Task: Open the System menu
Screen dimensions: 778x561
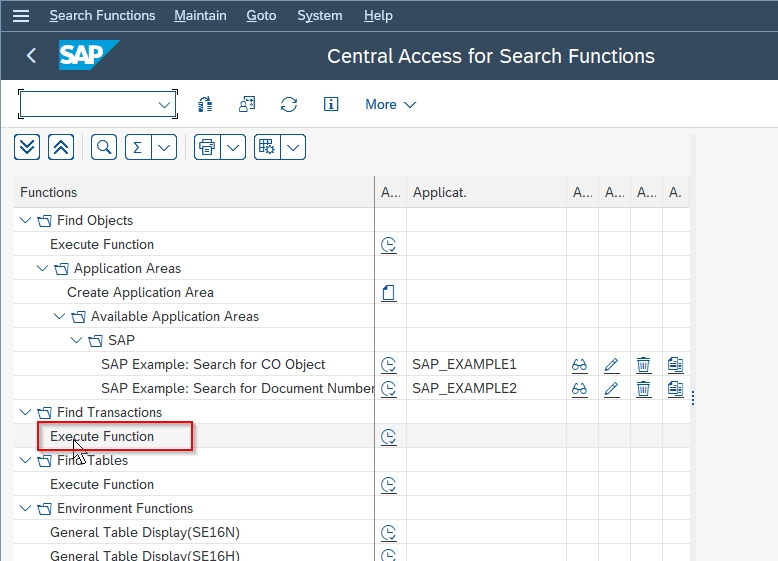Action: click(x=319, y=15)
